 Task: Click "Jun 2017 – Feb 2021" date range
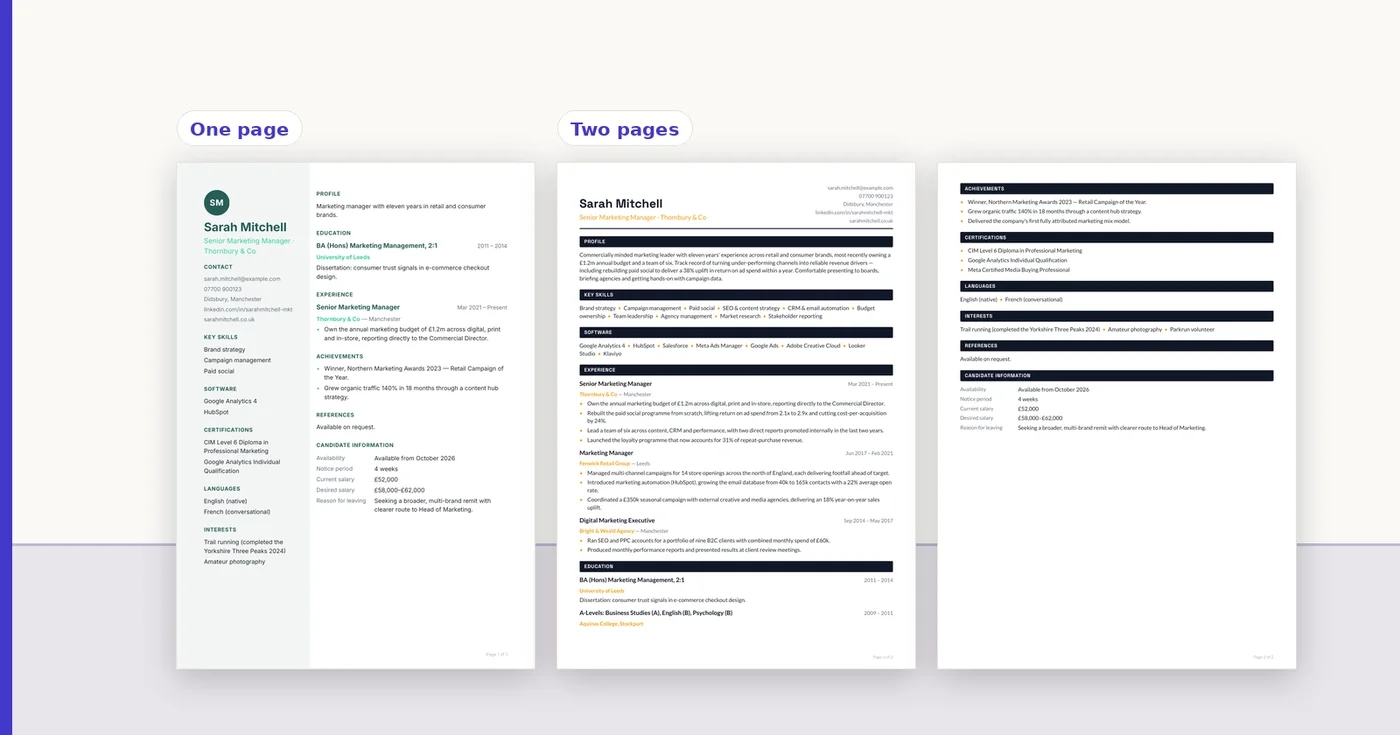[x=869, y=453]
